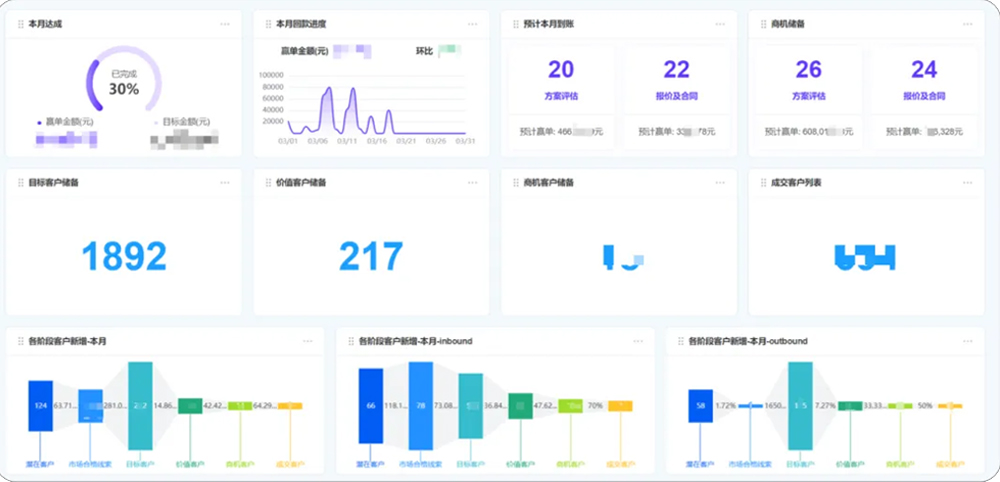
Task: Open more menu for 商机储备 card
Action: (x=967, y=23)
